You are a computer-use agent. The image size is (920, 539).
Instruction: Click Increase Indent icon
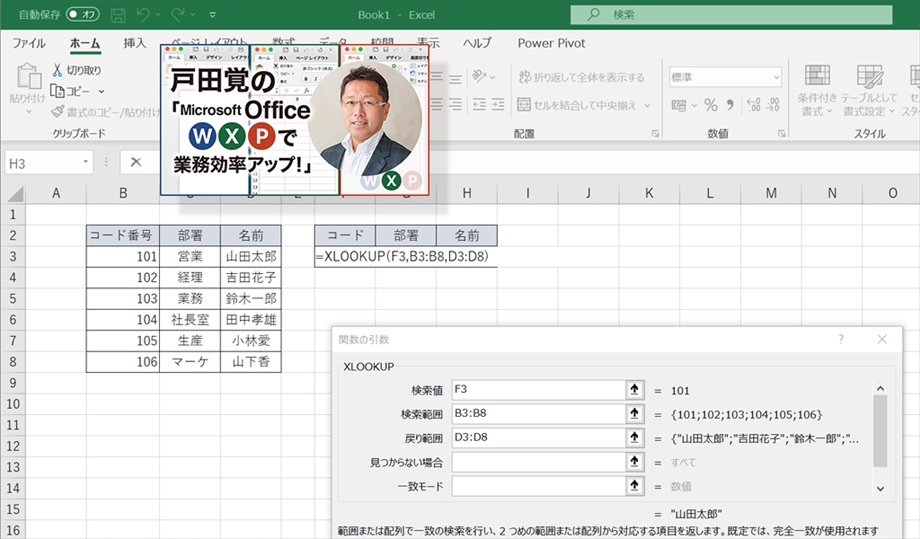[498, 104]
